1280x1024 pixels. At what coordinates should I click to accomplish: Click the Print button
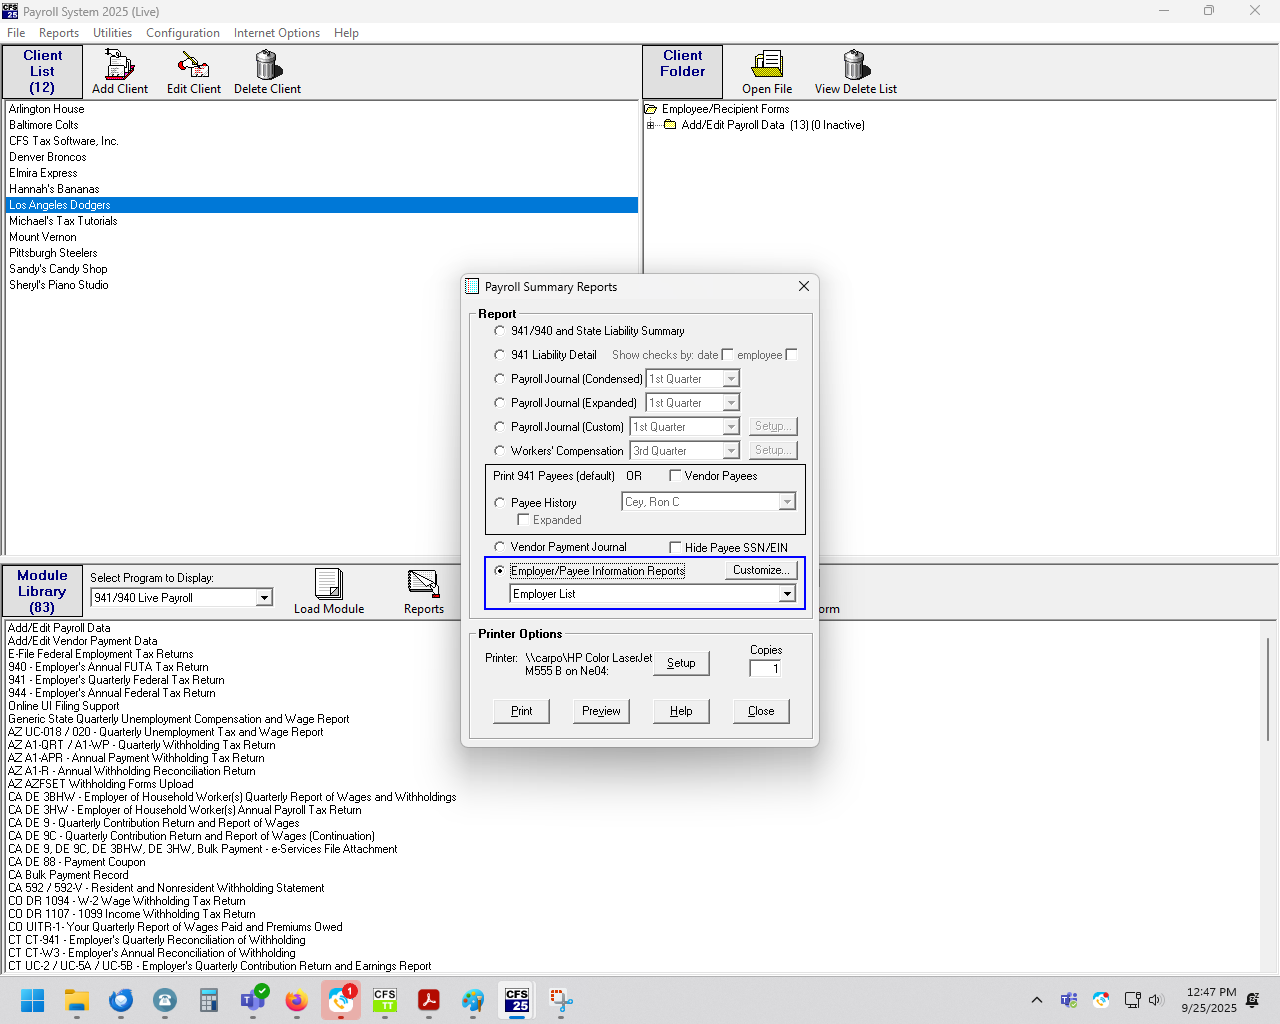click(x=522, y=711)
